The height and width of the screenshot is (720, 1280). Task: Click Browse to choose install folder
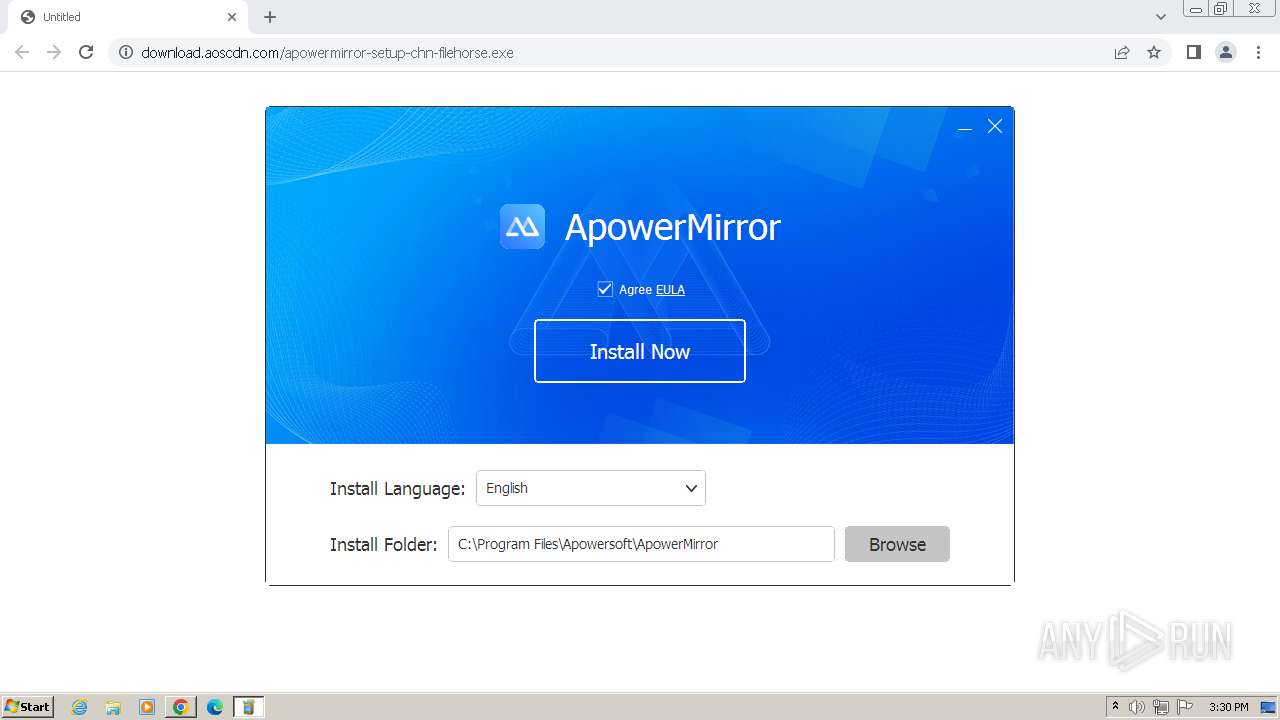(x=897, y=544)
